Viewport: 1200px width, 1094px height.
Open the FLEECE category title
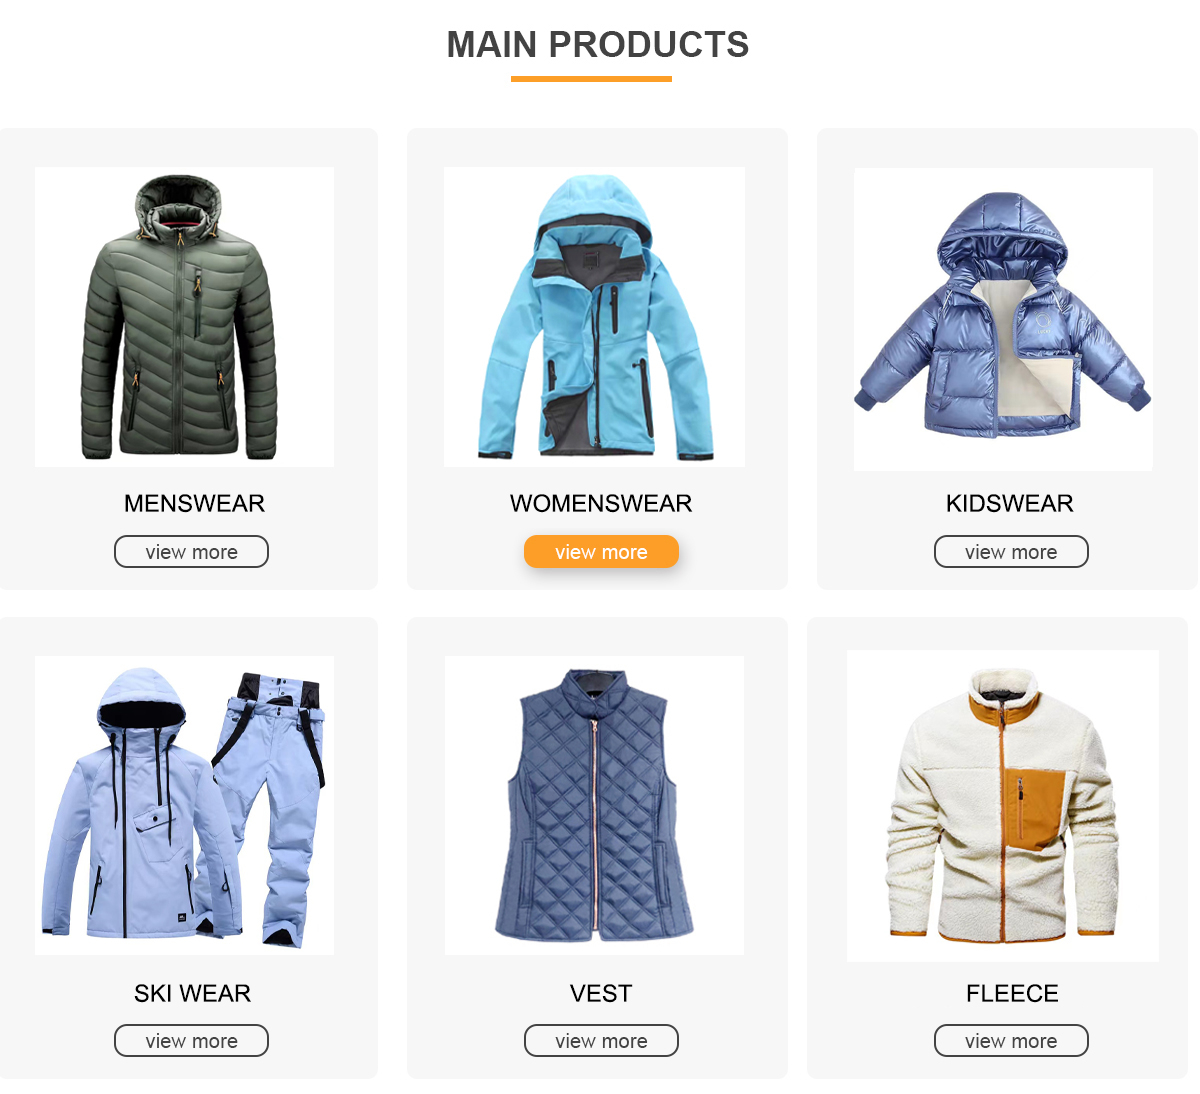(x=1012, y=993)
